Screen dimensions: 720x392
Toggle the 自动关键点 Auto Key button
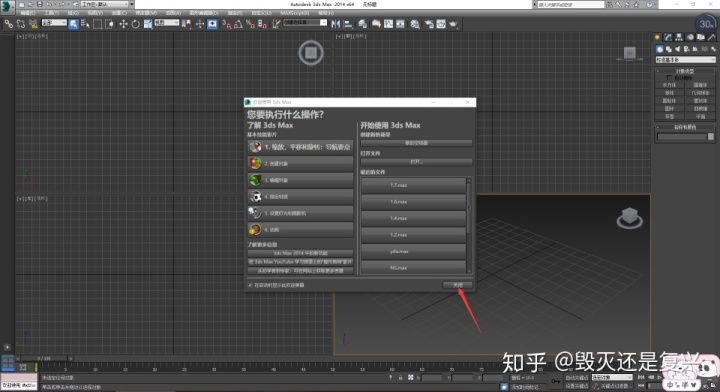pos(576,377)
